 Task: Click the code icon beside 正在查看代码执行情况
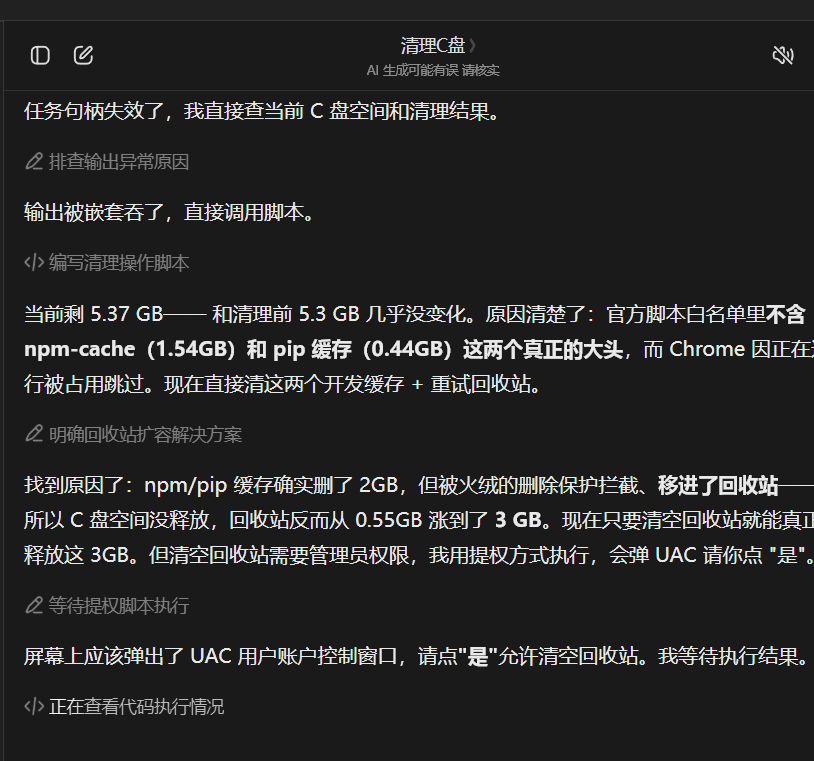(x=34, y=706)
